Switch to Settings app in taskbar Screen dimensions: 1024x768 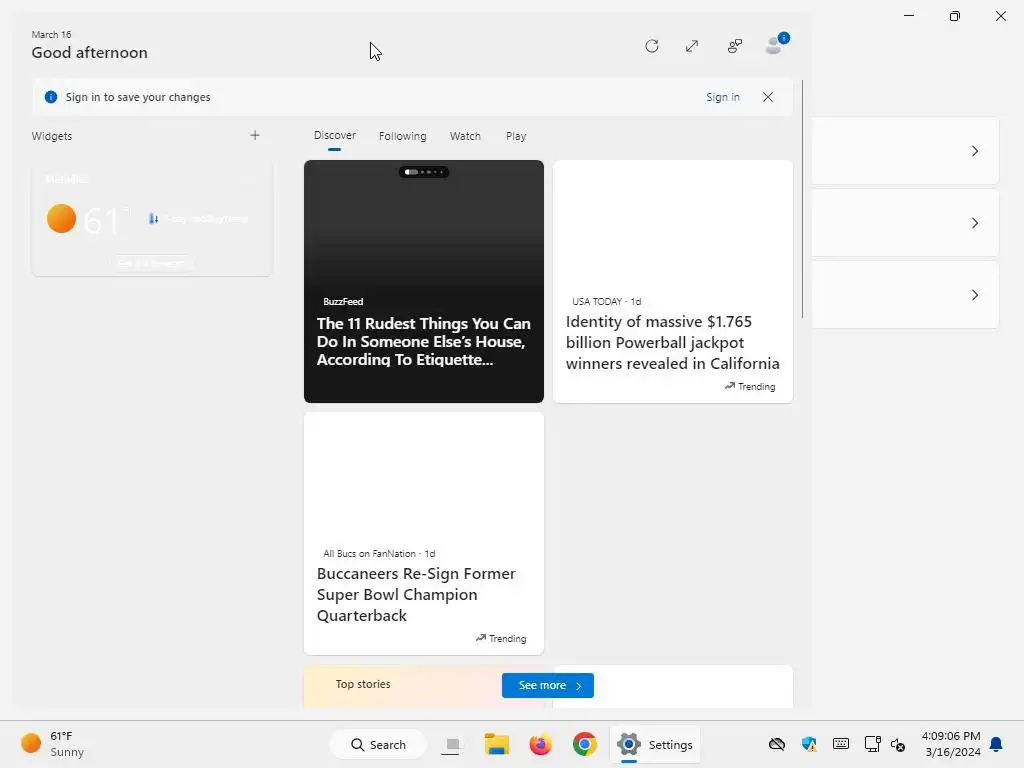click(654, 744)
